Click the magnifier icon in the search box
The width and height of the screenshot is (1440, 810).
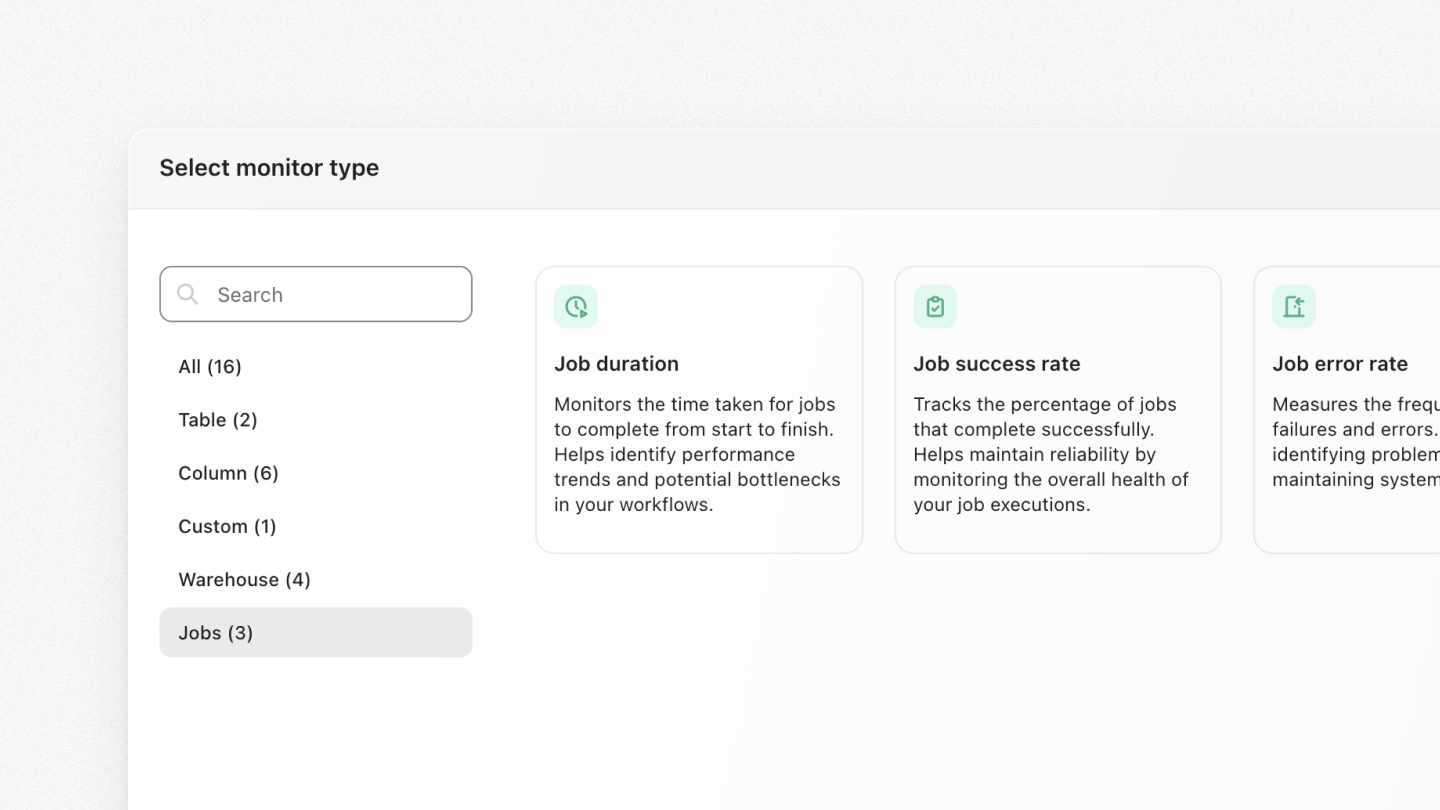(x=187, y=294)
